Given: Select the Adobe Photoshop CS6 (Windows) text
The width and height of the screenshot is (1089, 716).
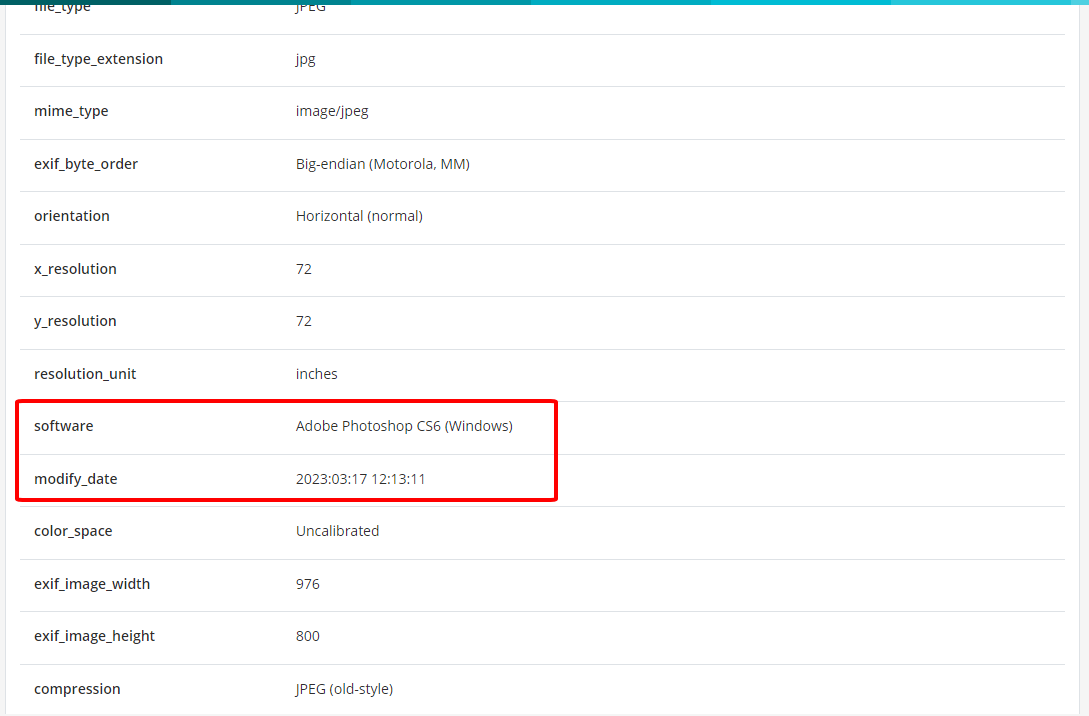Looking at the screenshot, I should [x=404, y=426].
